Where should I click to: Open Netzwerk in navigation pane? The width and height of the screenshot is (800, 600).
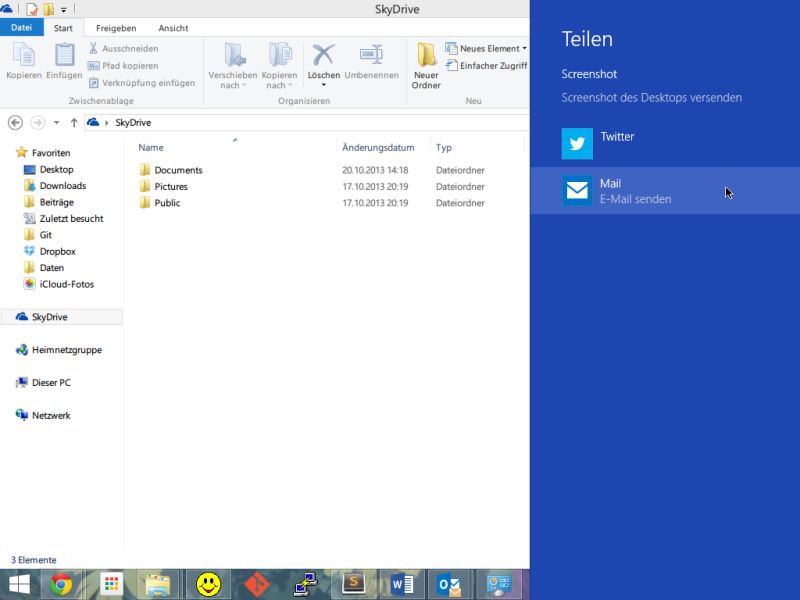pos(51,415)
